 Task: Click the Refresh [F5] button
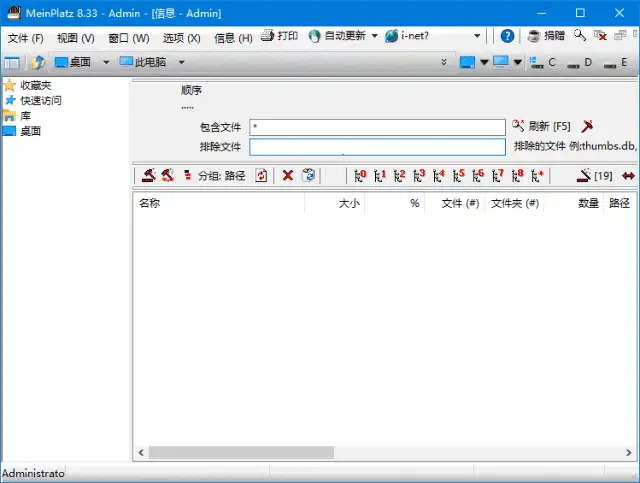541,127
